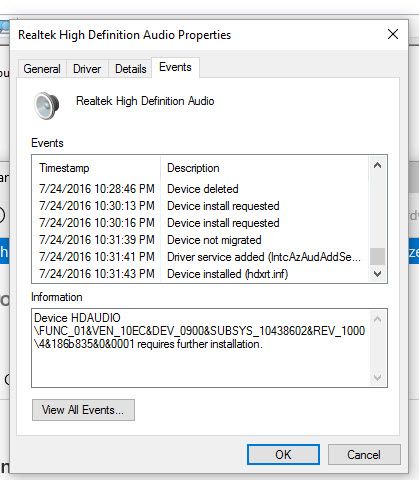Select the Device not migrated event
419x480 pixels.
pos(200,240)
